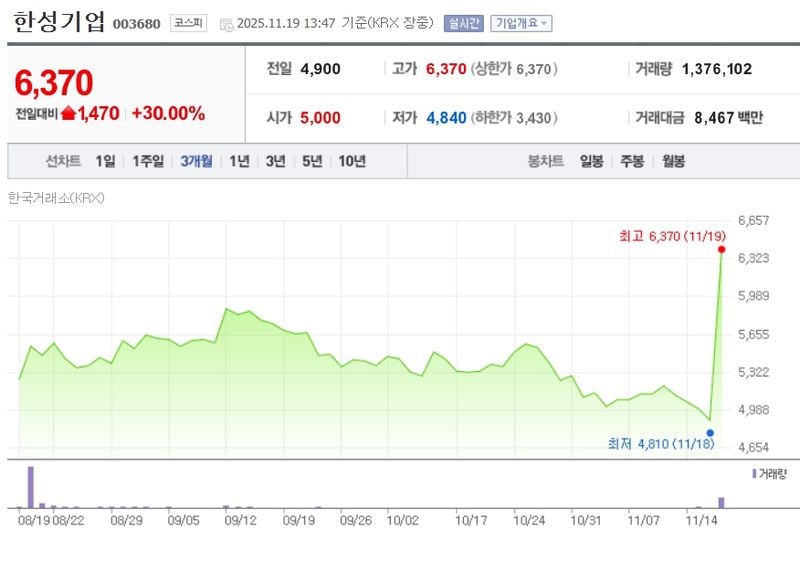Click the 실시간 real-time button

click(x=464, y=23)
